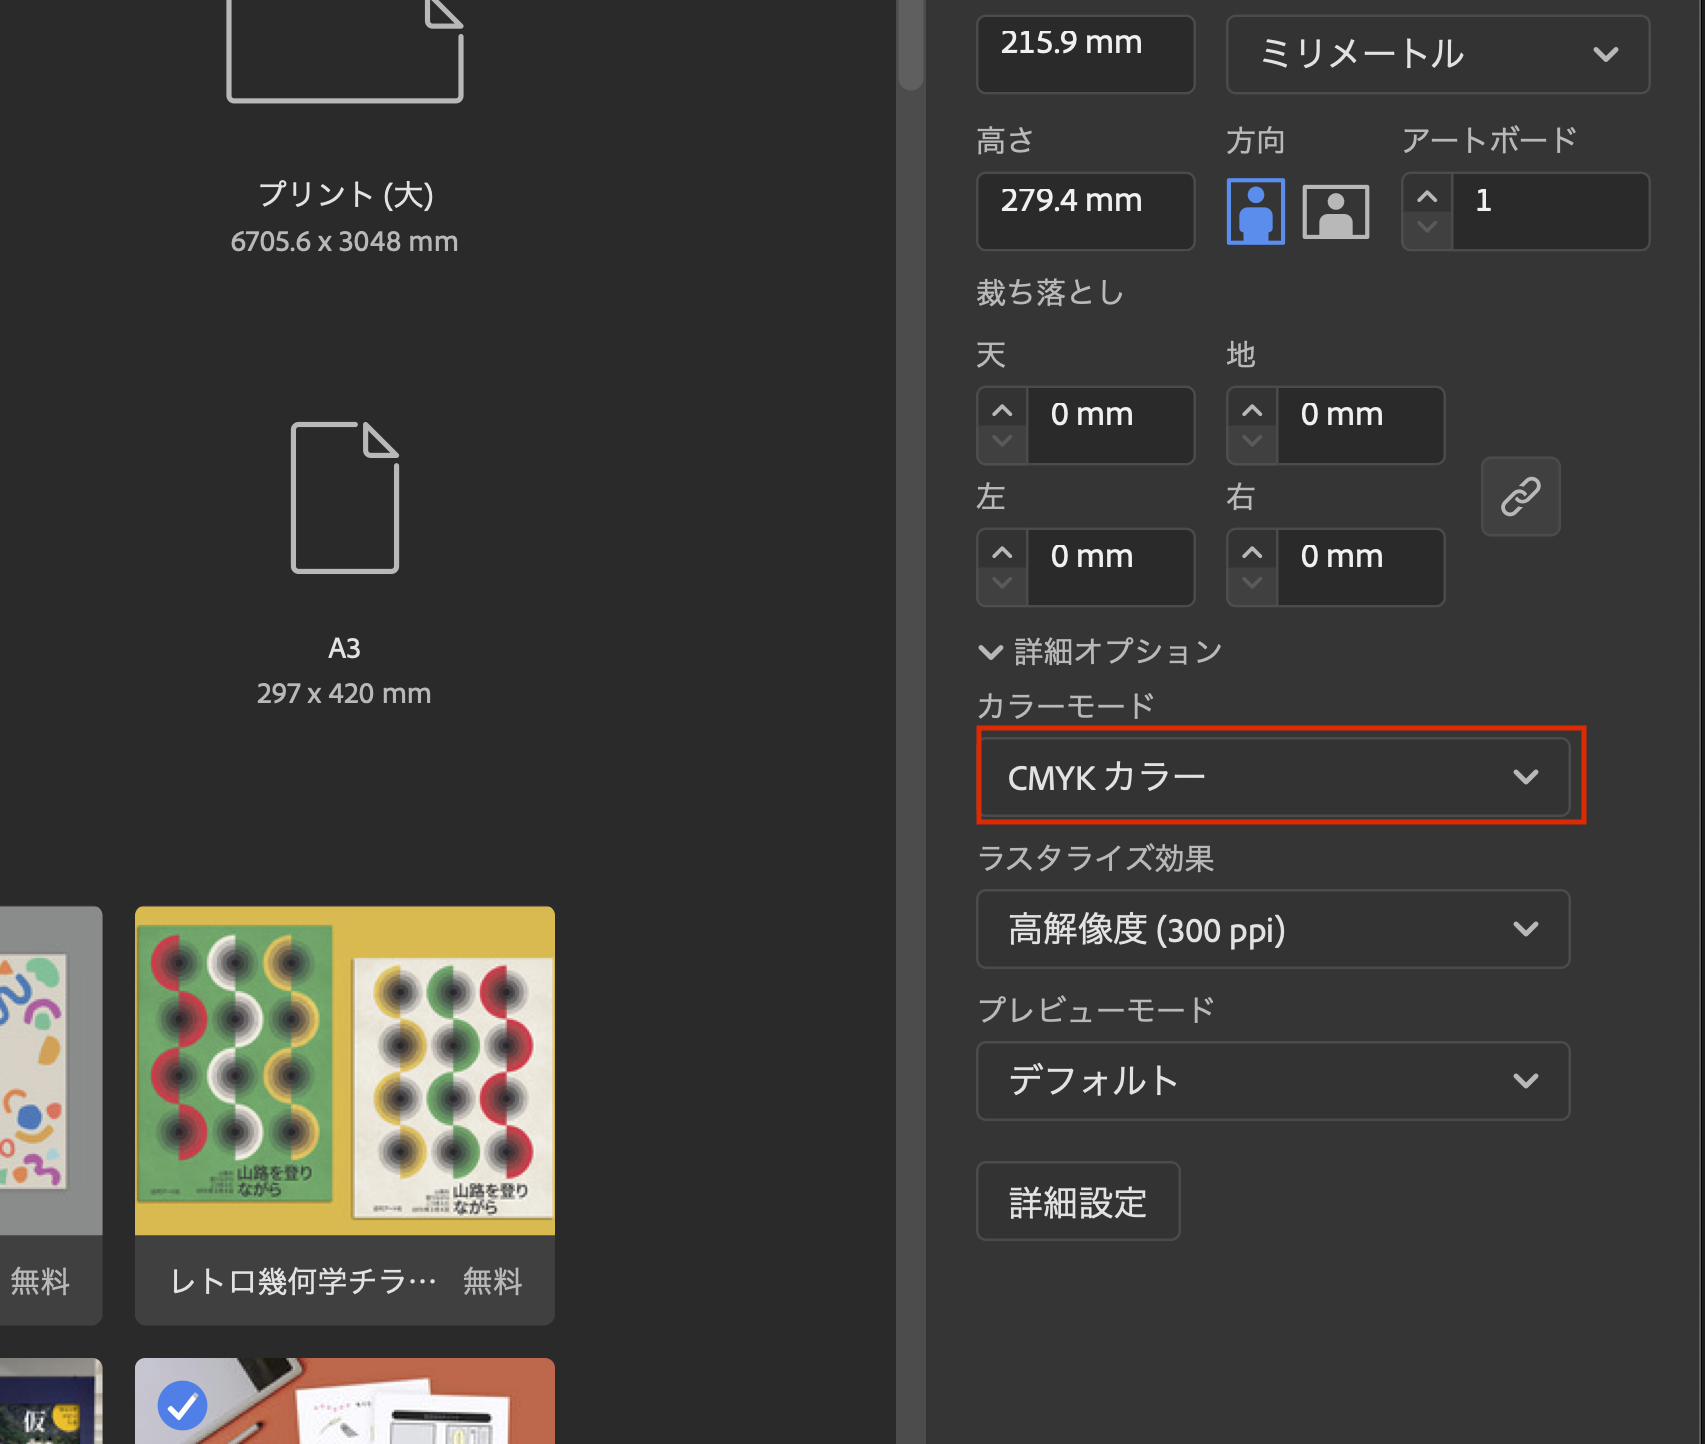
Task: Increase top bleed (天) value
Action: pyautogui.click(x=1002, y=411)
